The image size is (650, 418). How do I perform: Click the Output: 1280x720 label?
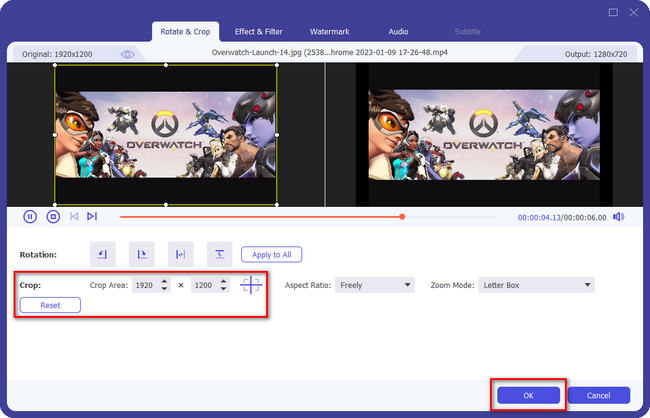coord(596,54)
